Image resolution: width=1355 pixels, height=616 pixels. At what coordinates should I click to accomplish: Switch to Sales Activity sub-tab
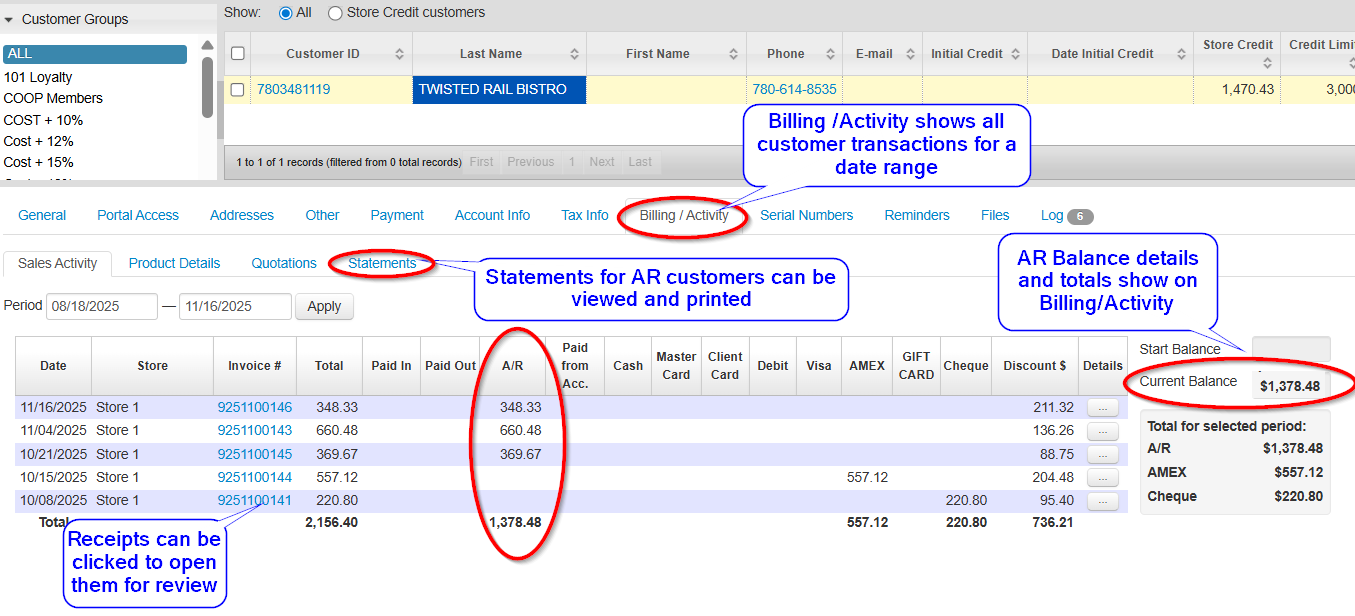point(57,263)
